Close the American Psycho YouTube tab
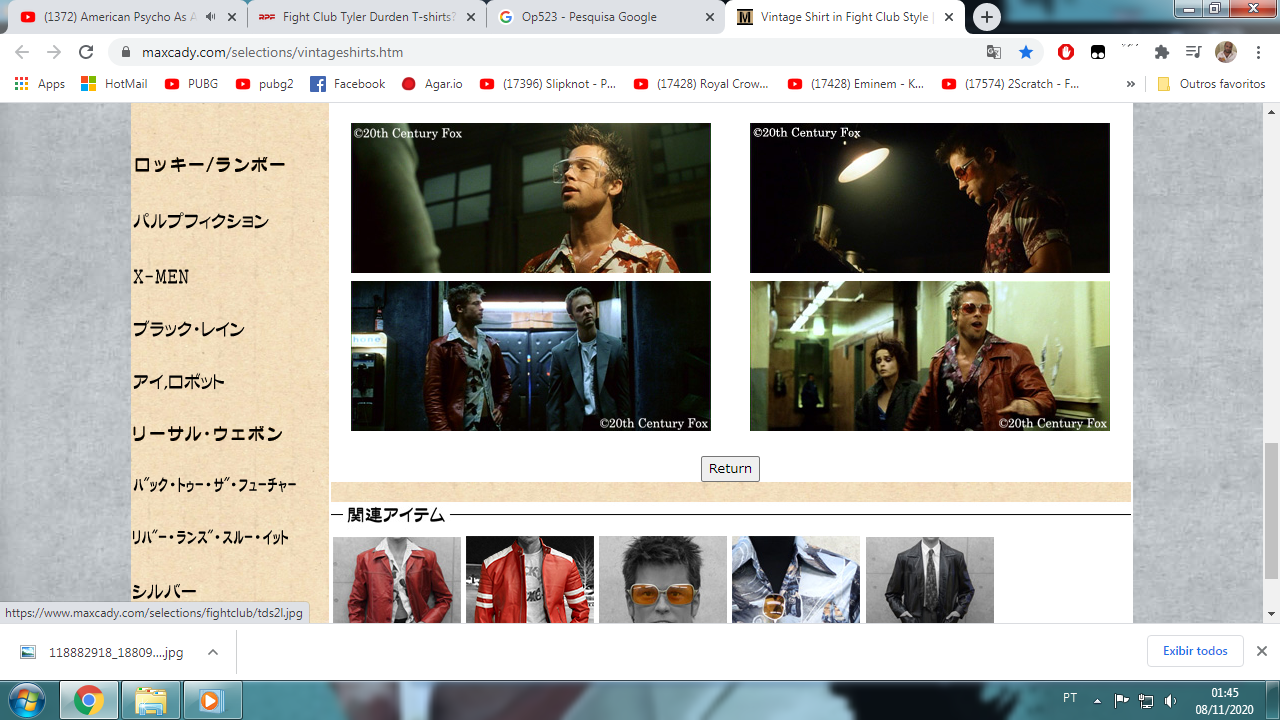Viewport: 1280px width, 720px height. click(x=233, y=17)
